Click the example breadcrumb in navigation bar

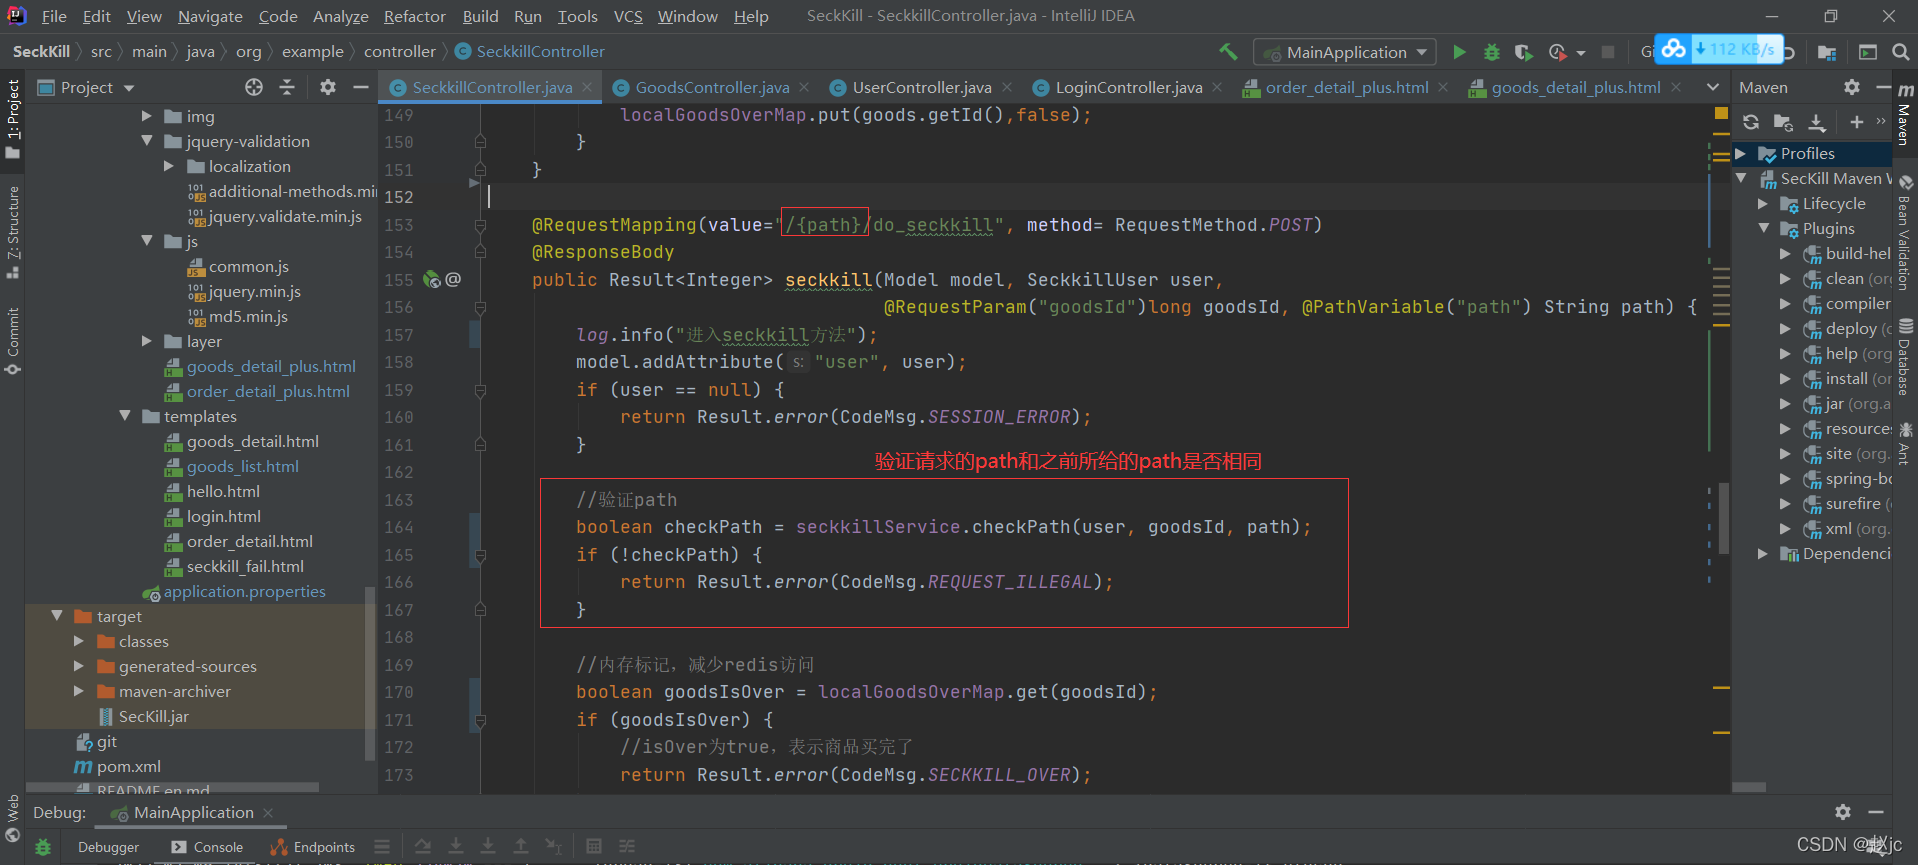[312, 51]
